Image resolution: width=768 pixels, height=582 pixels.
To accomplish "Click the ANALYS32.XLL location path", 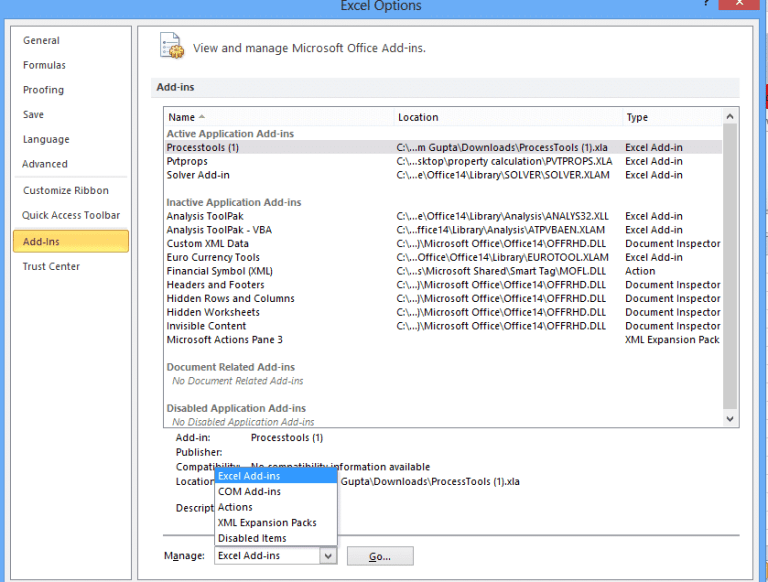I will [503, 216].
